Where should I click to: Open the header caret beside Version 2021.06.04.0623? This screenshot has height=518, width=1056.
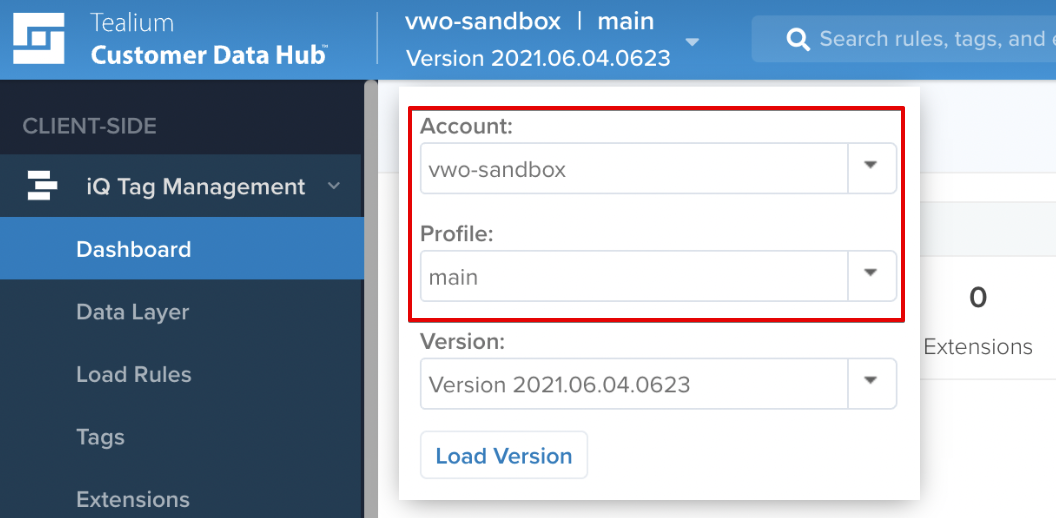coord(692,42)
